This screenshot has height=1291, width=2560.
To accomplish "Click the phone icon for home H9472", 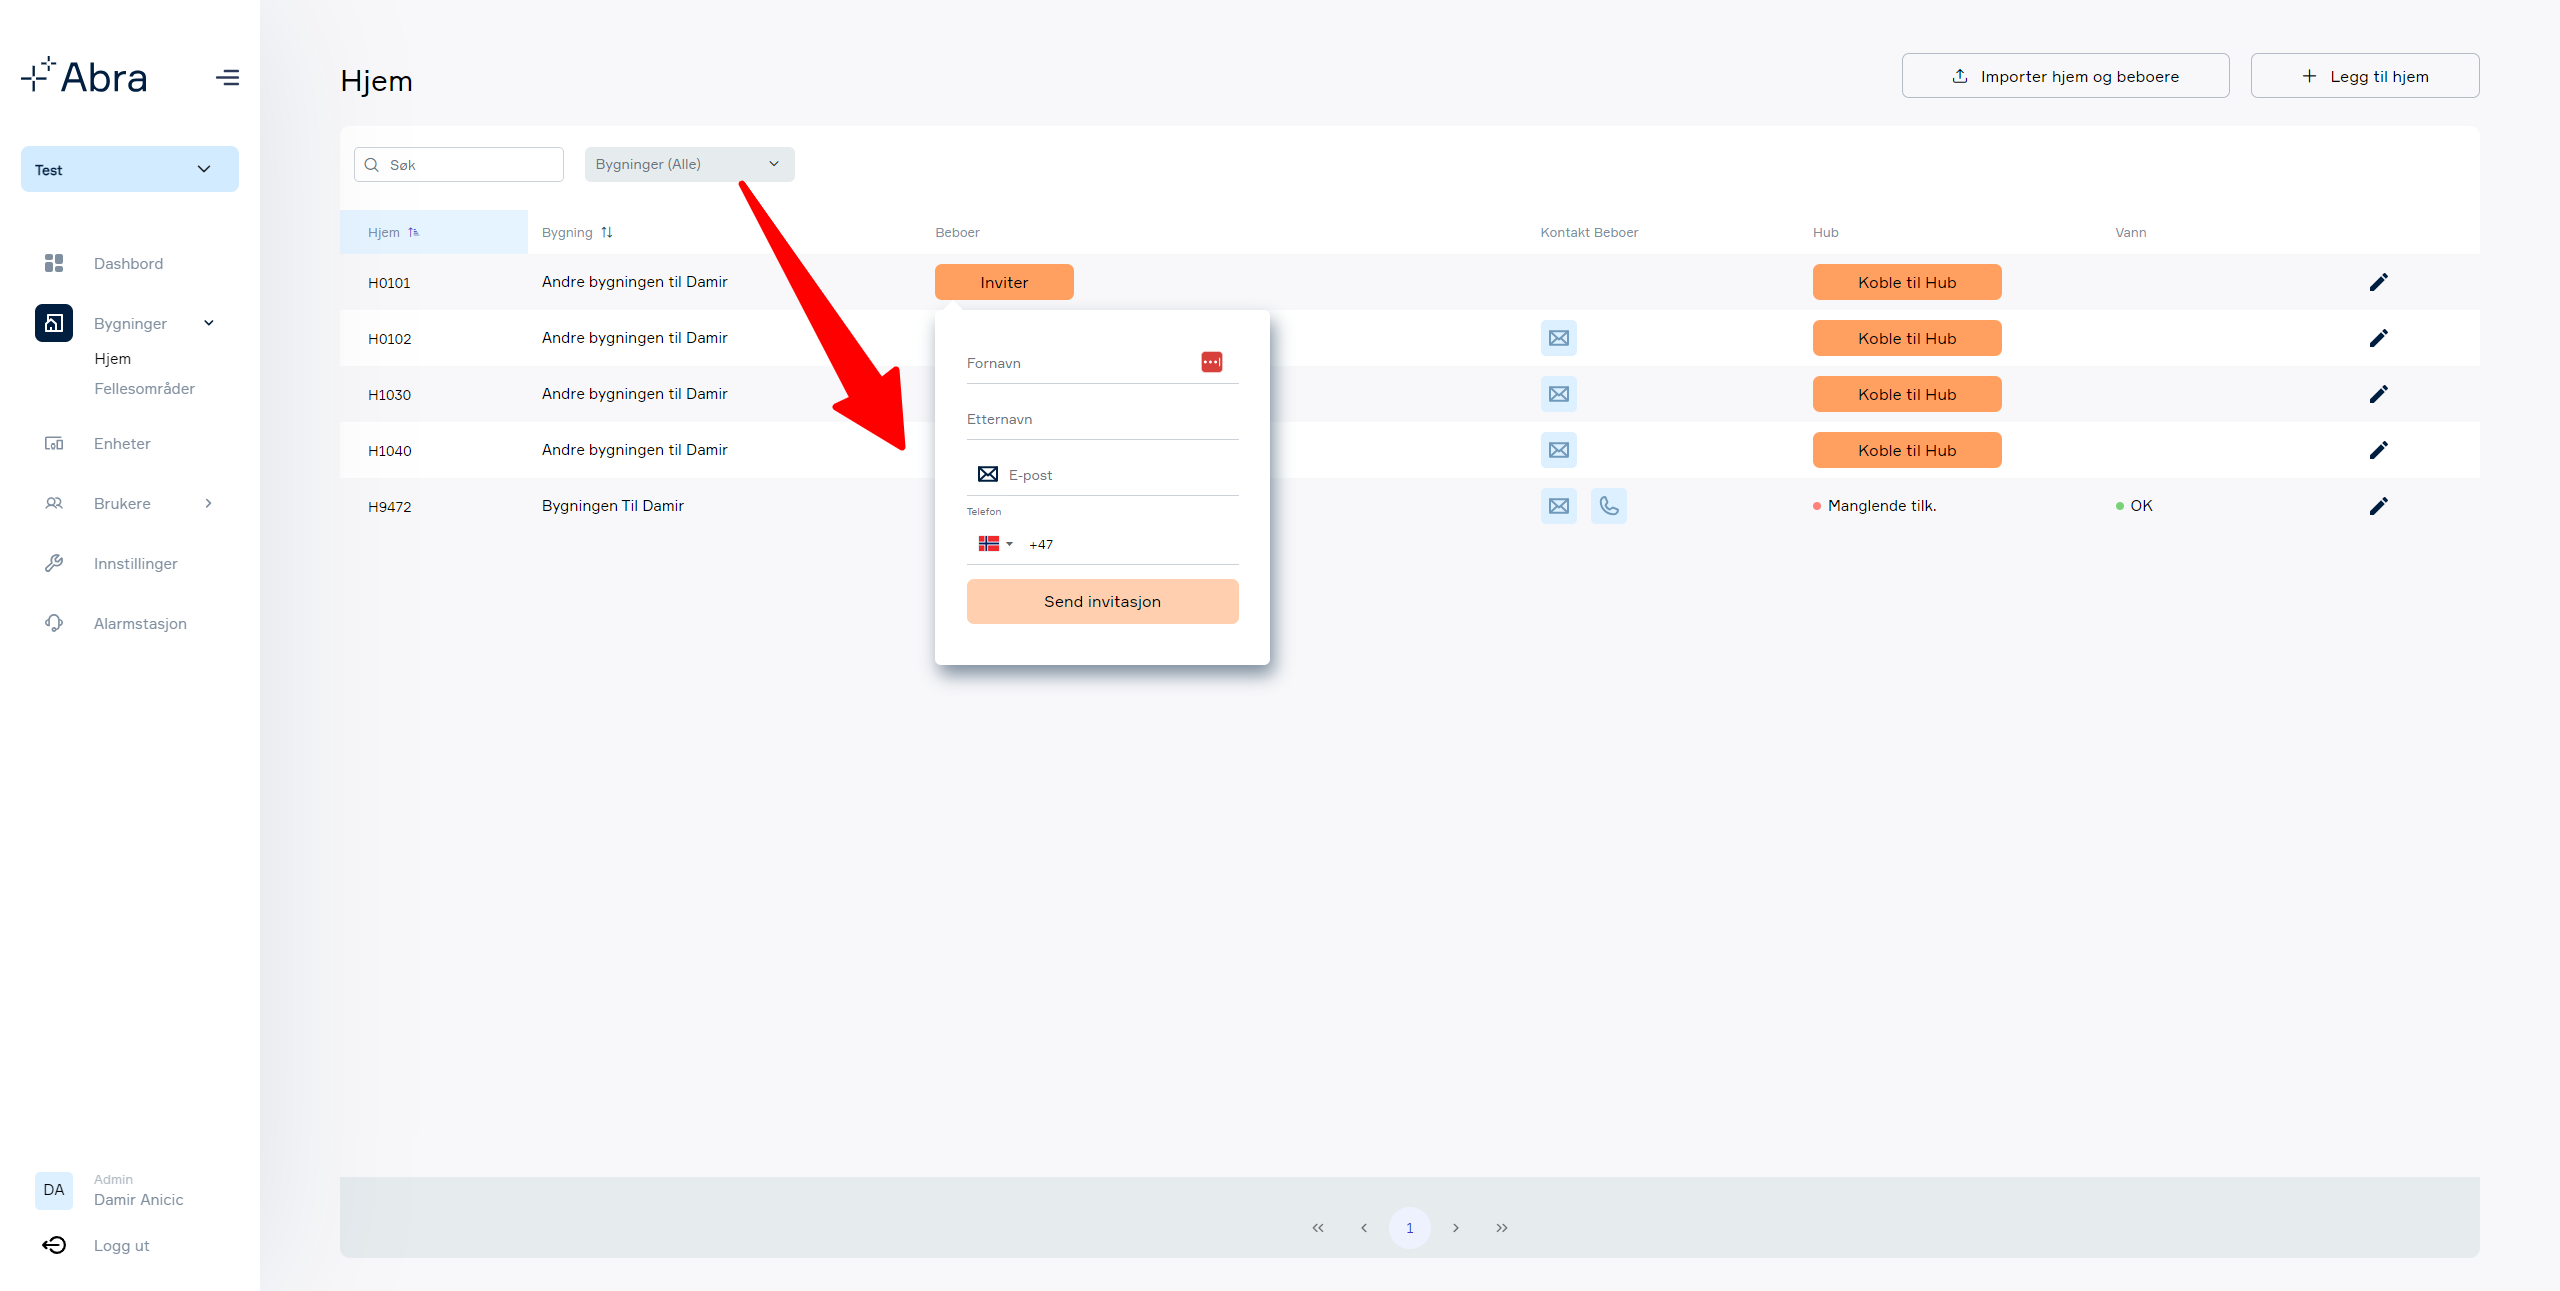I will click(x=1608, y=506).
